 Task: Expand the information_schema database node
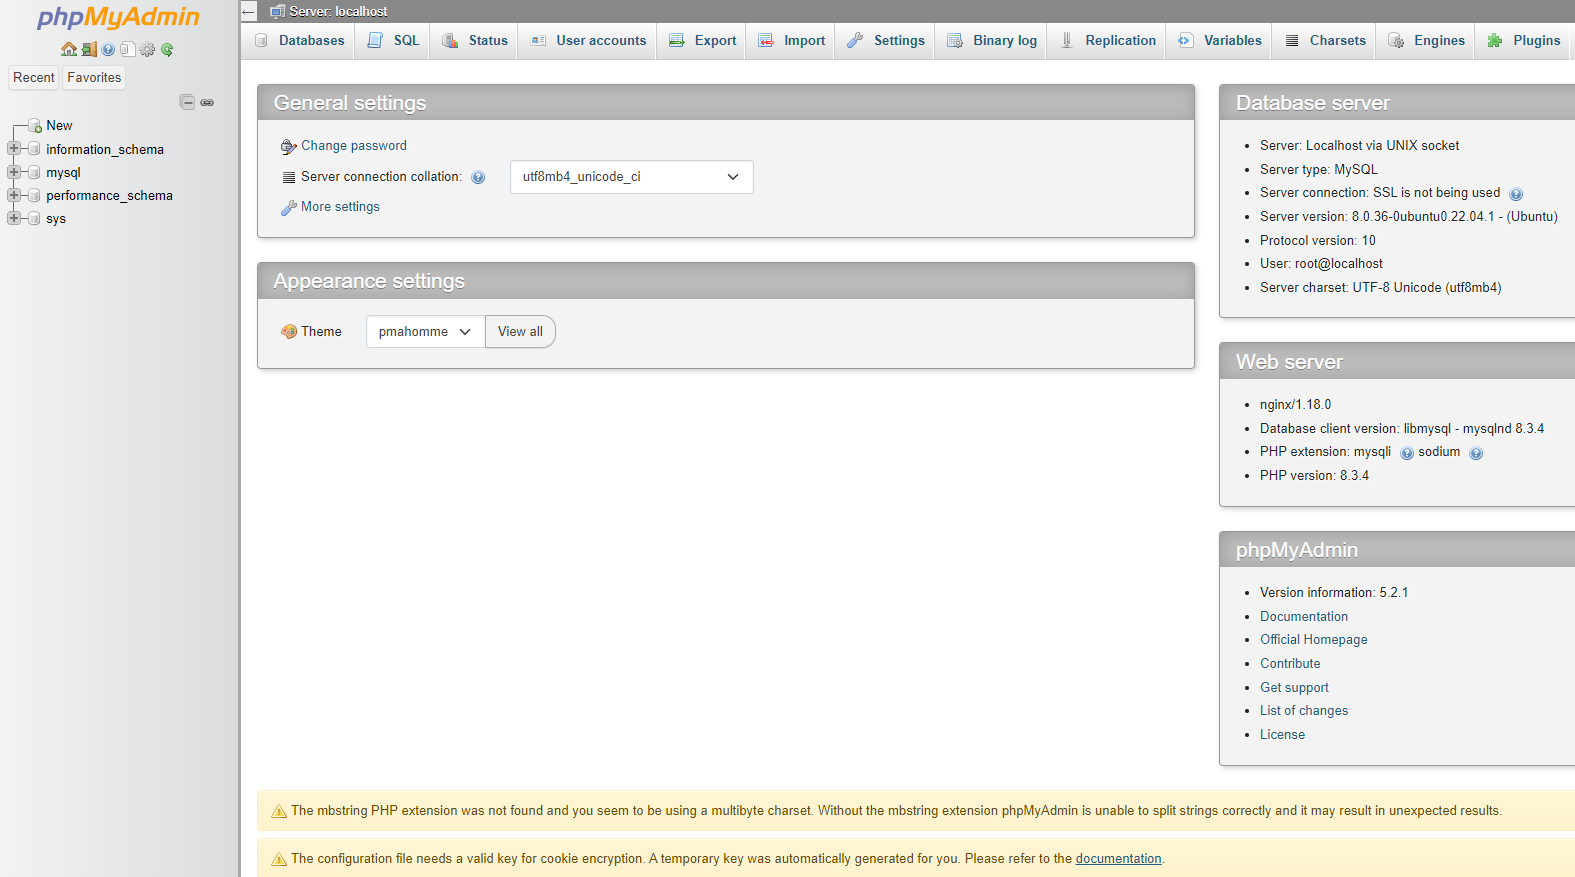(x=14, y=148)
